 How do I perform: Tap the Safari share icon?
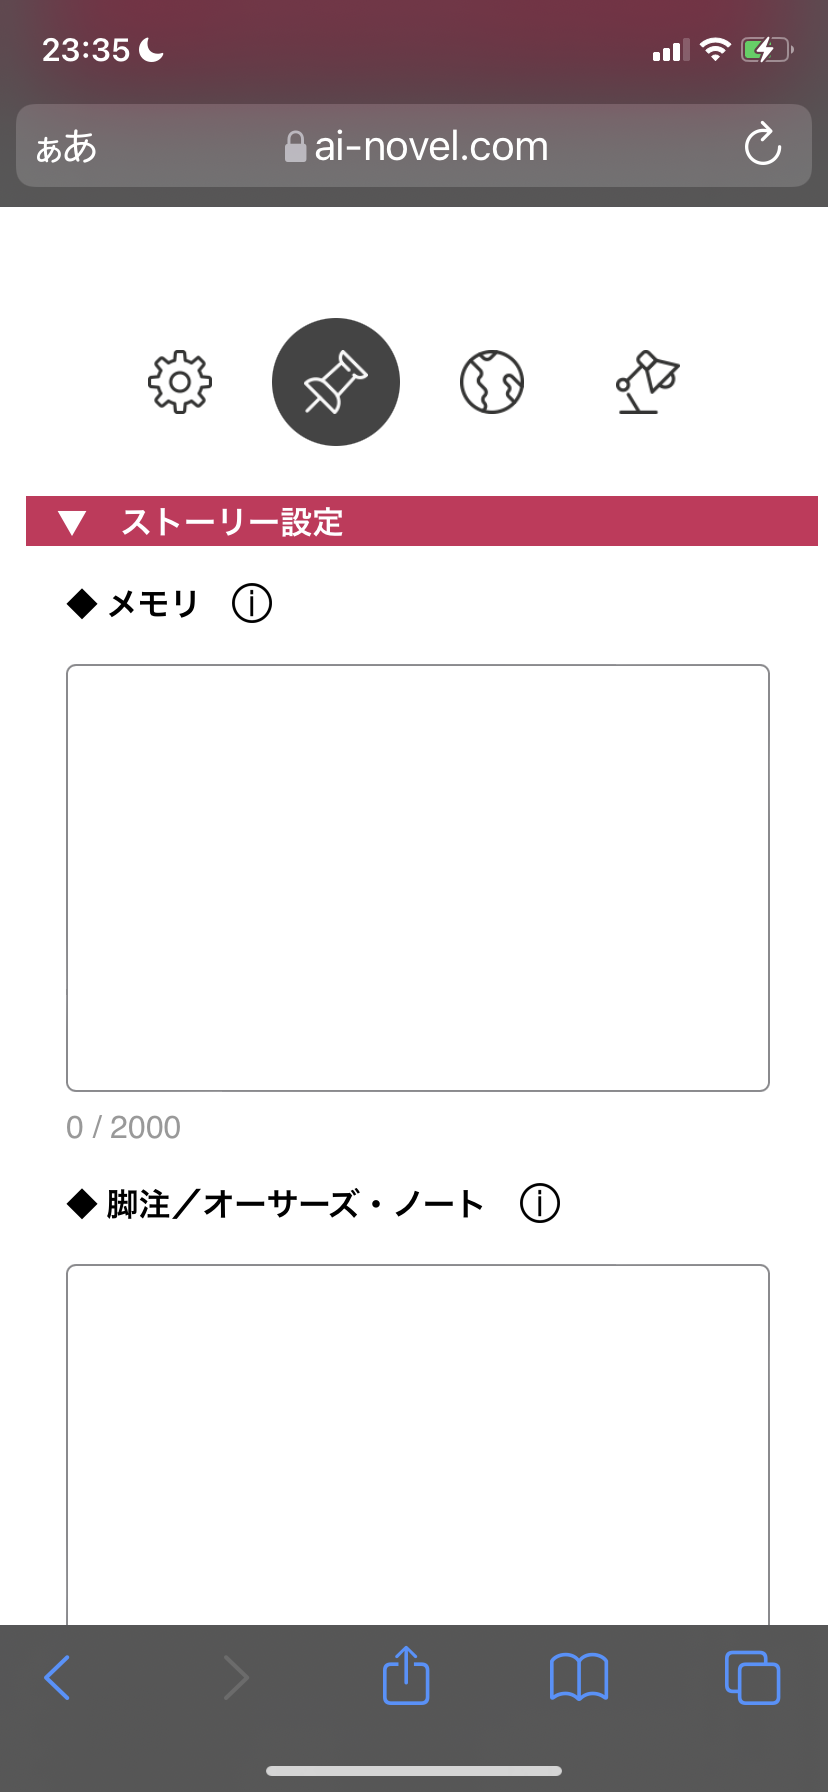[x=406, y=1677]
